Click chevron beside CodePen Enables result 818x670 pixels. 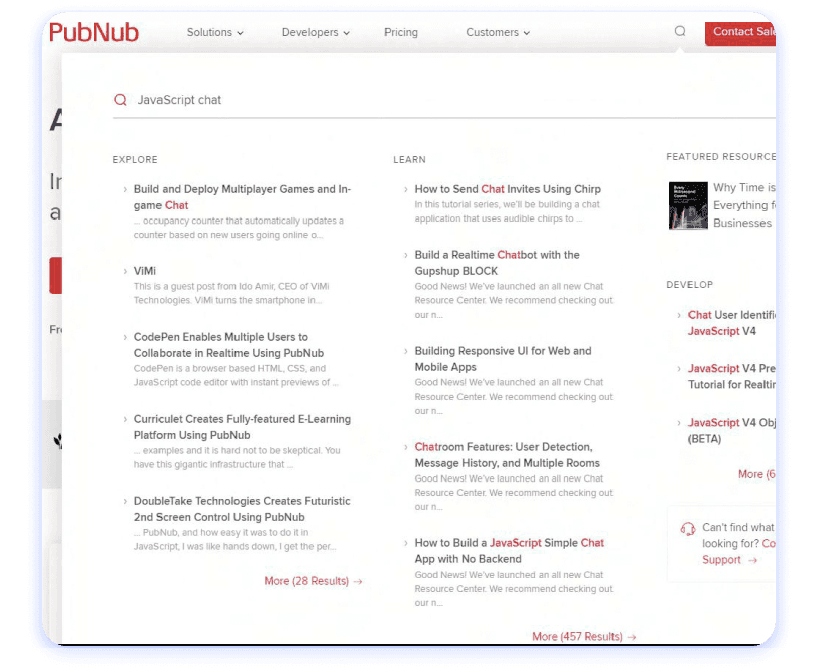125,338
